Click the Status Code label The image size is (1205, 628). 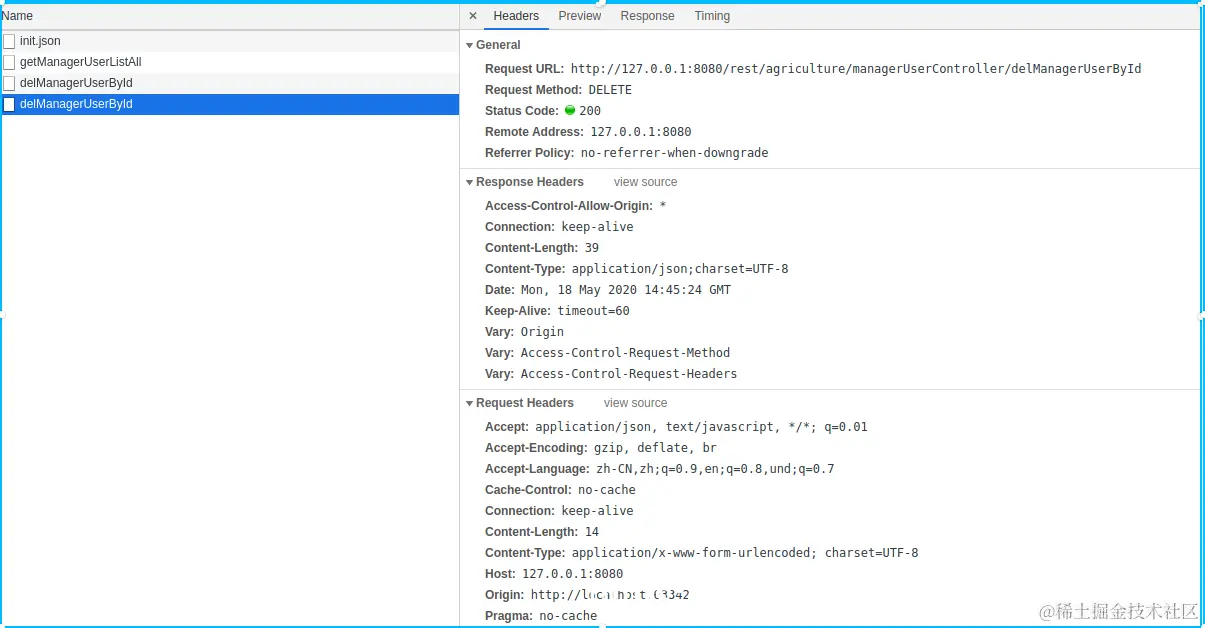[522, 111]
